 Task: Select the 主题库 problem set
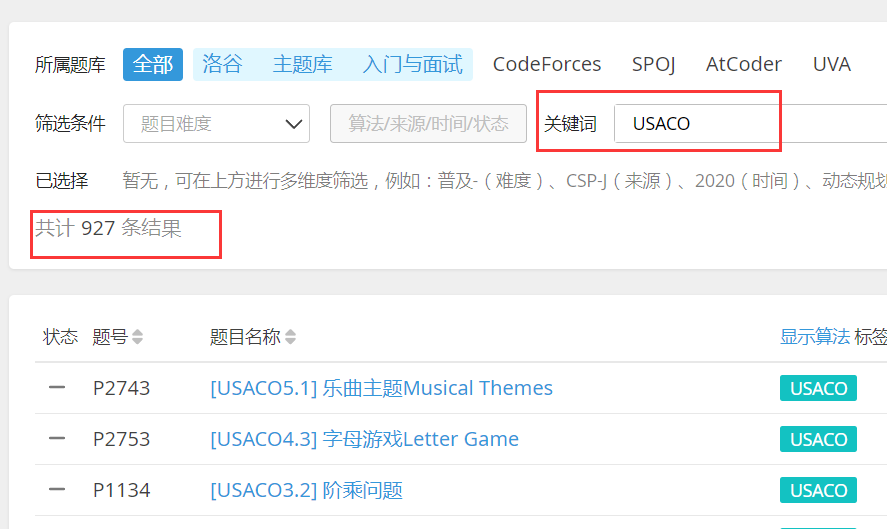(x=302, y=64)
